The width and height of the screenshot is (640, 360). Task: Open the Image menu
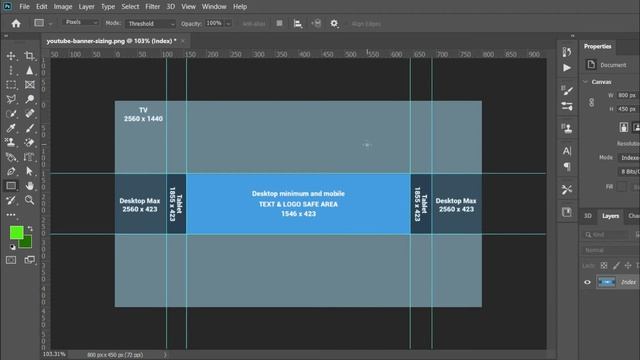point(63,7)
